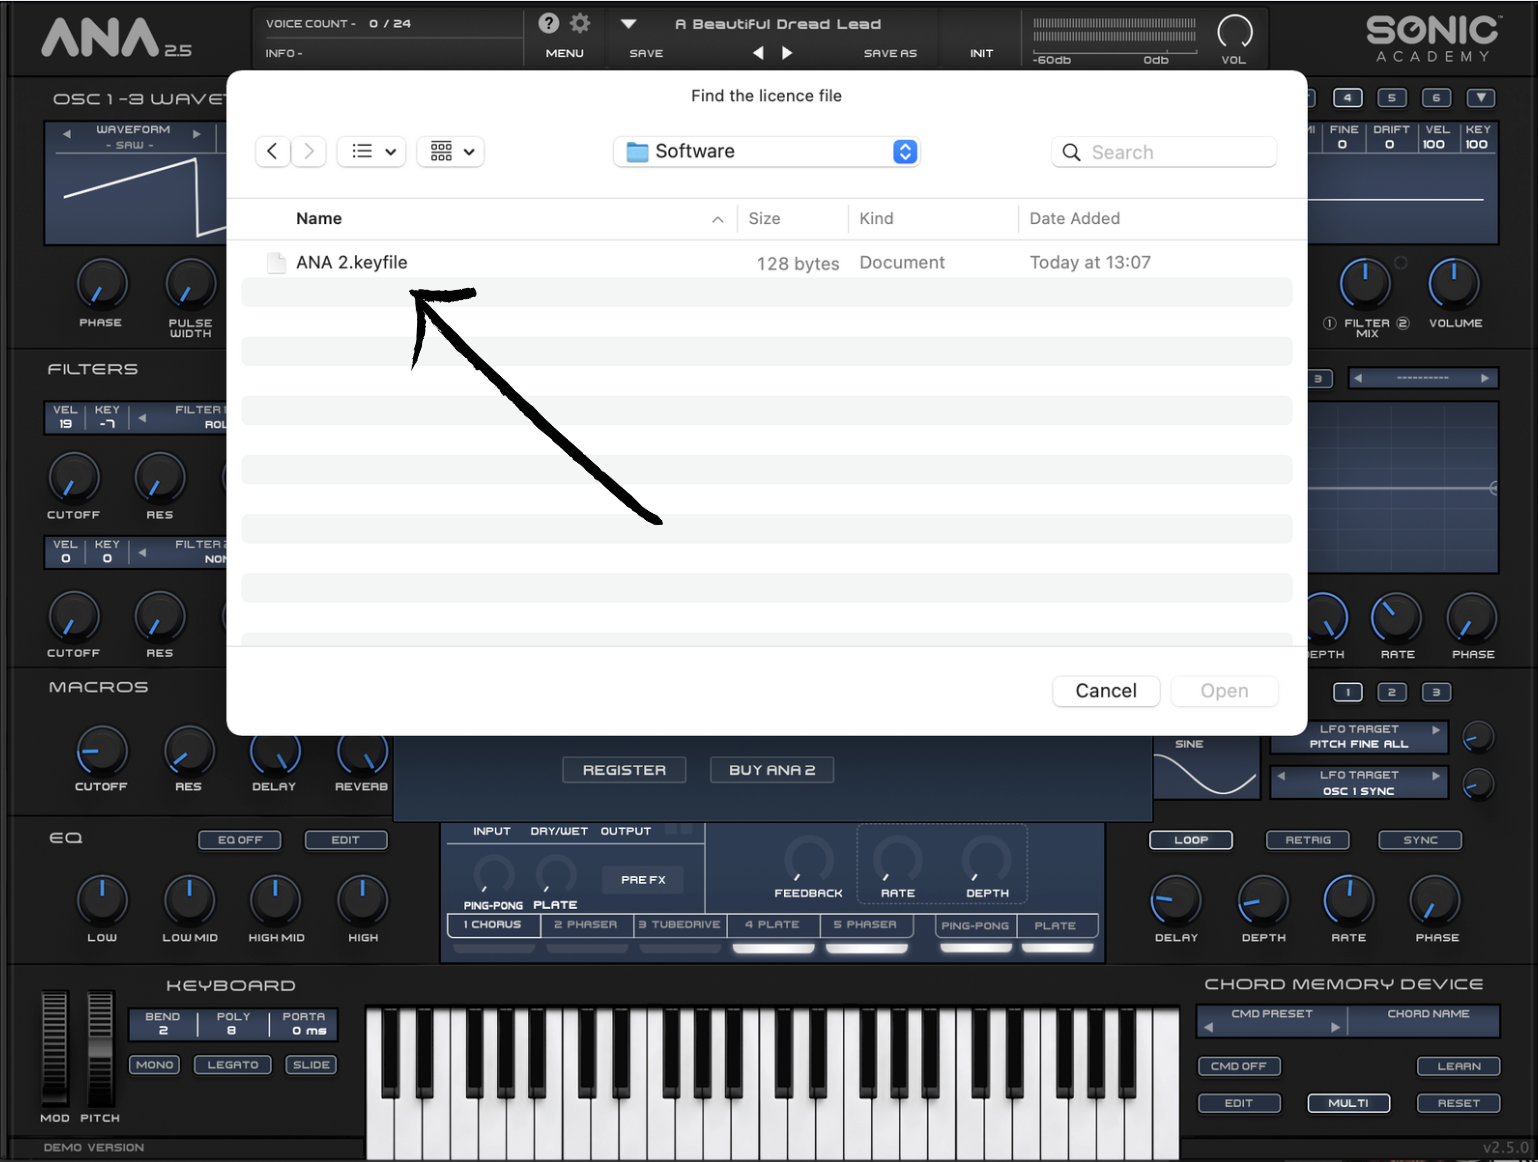Adjust the oscillator VOLUME knob

(1454, 284)
